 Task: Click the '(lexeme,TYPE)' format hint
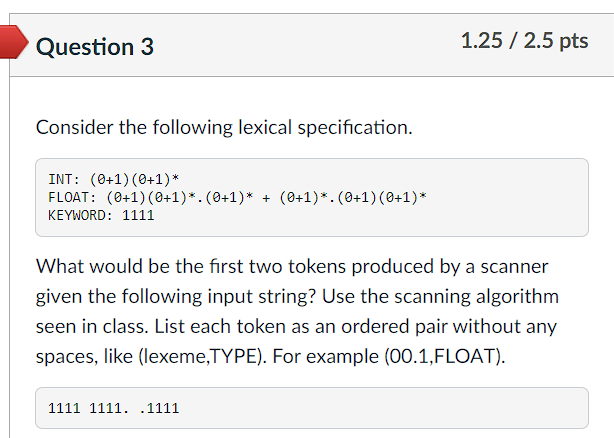point(200,357)
